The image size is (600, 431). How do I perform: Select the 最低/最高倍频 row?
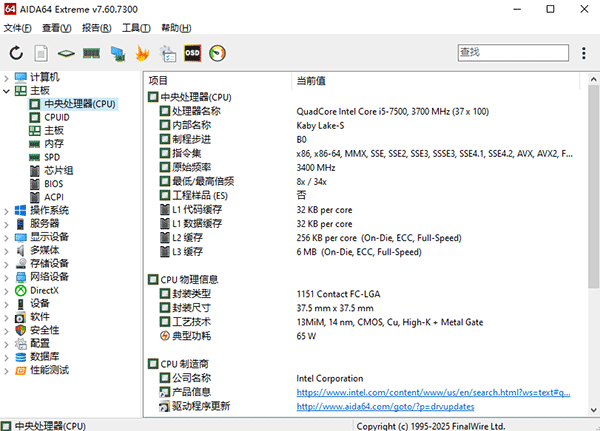[366, 181]
